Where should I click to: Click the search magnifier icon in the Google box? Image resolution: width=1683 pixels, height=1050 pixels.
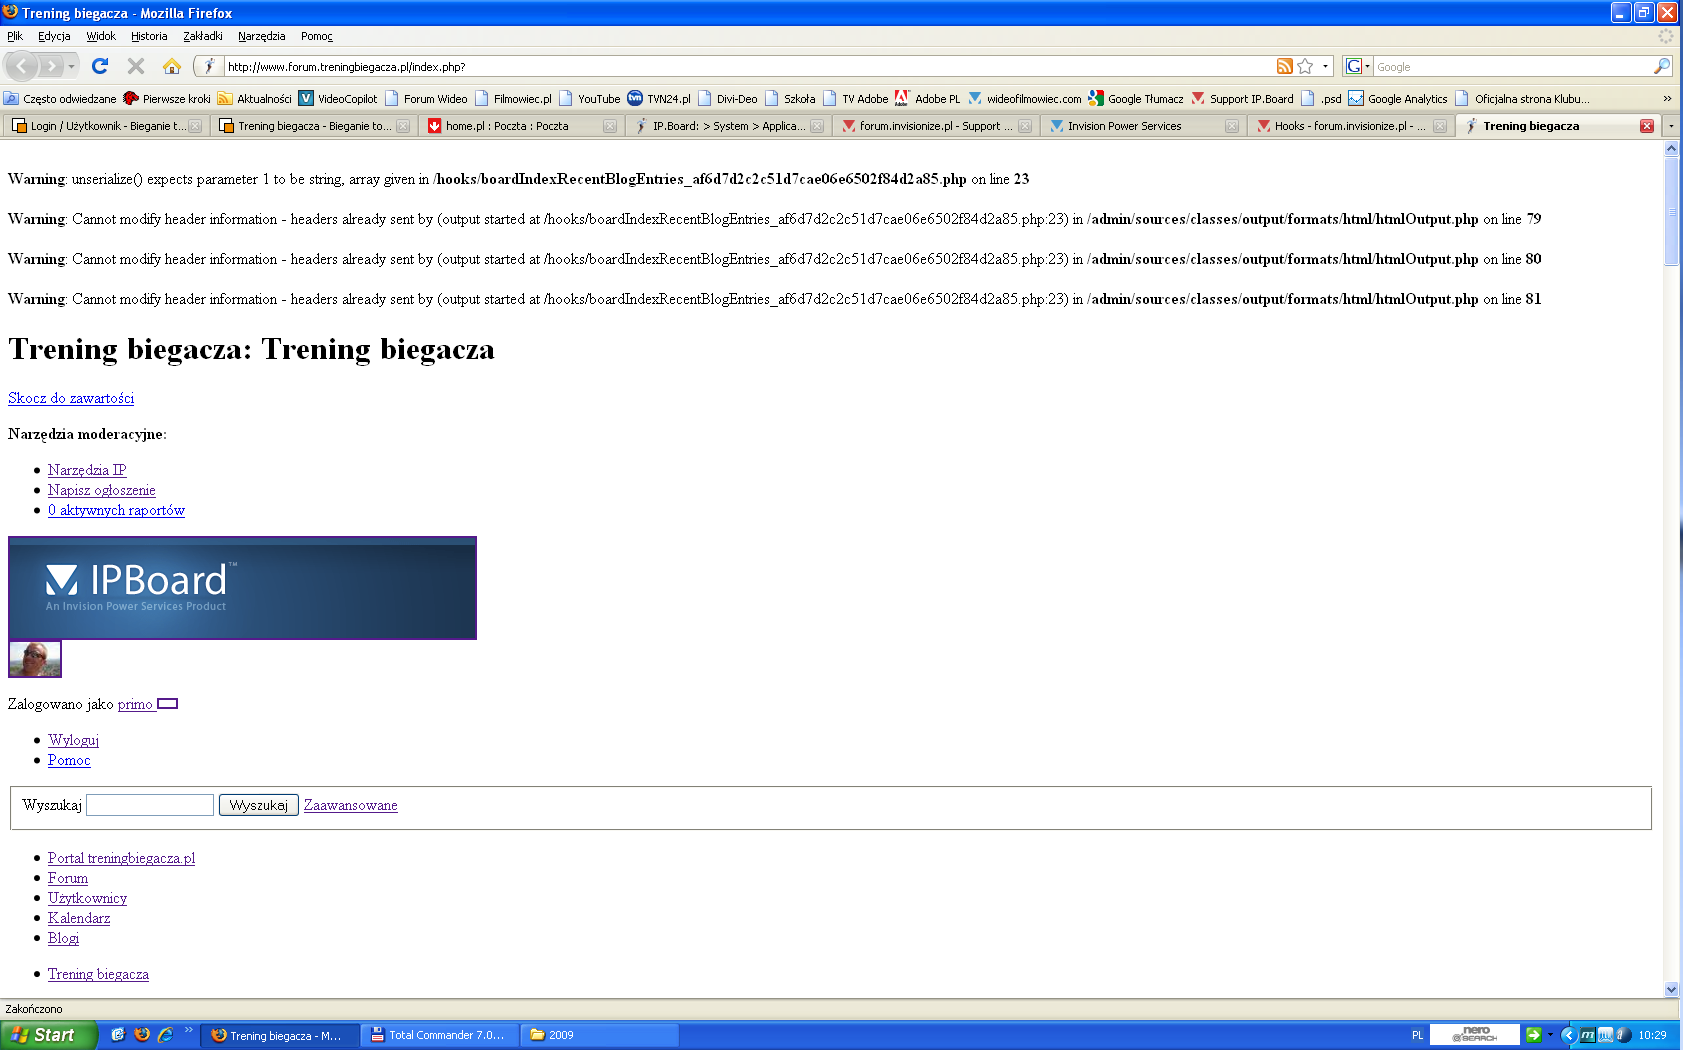click(x=1661, y=66)
